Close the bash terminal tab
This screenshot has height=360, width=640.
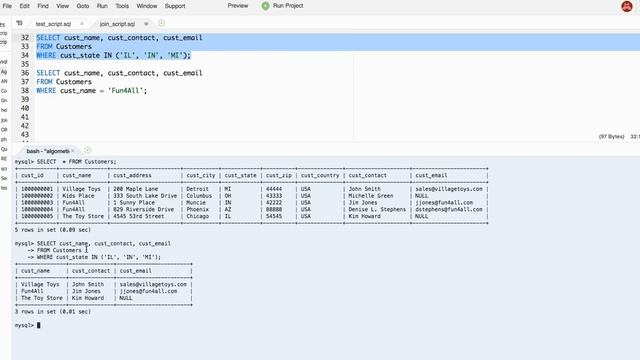tap(73, 151)
